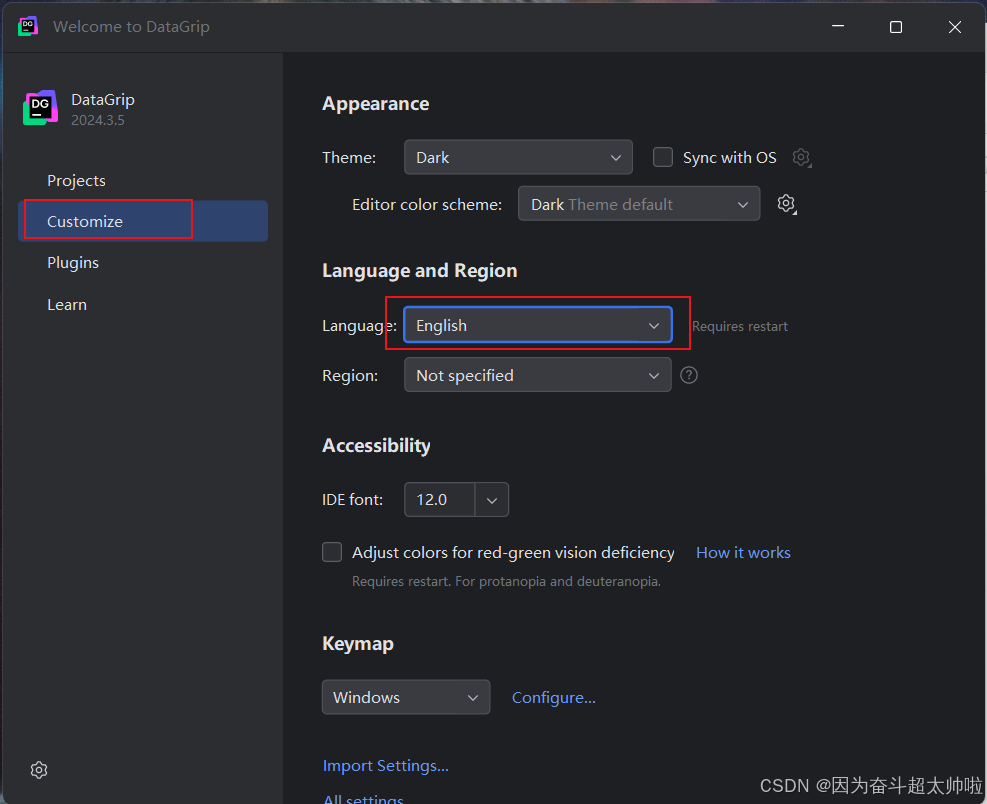
Task: Open the gear menu beside Editor color scheme
Action: 786,204
